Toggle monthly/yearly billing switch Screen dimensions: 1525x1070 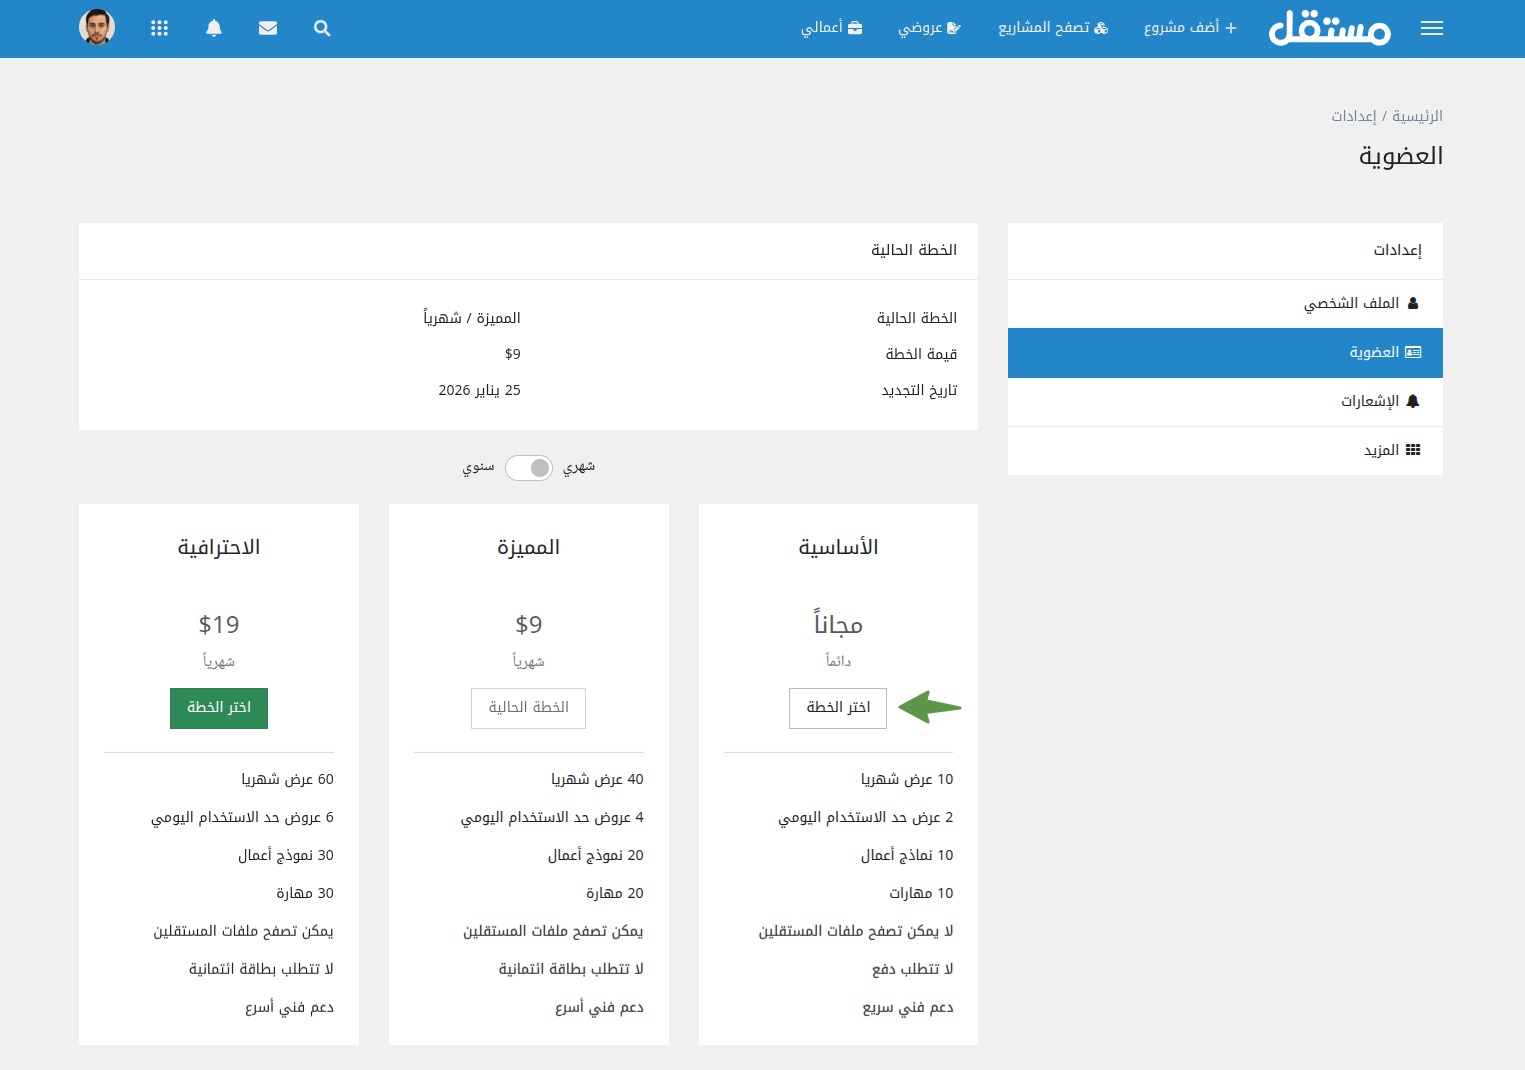point(529,467)
